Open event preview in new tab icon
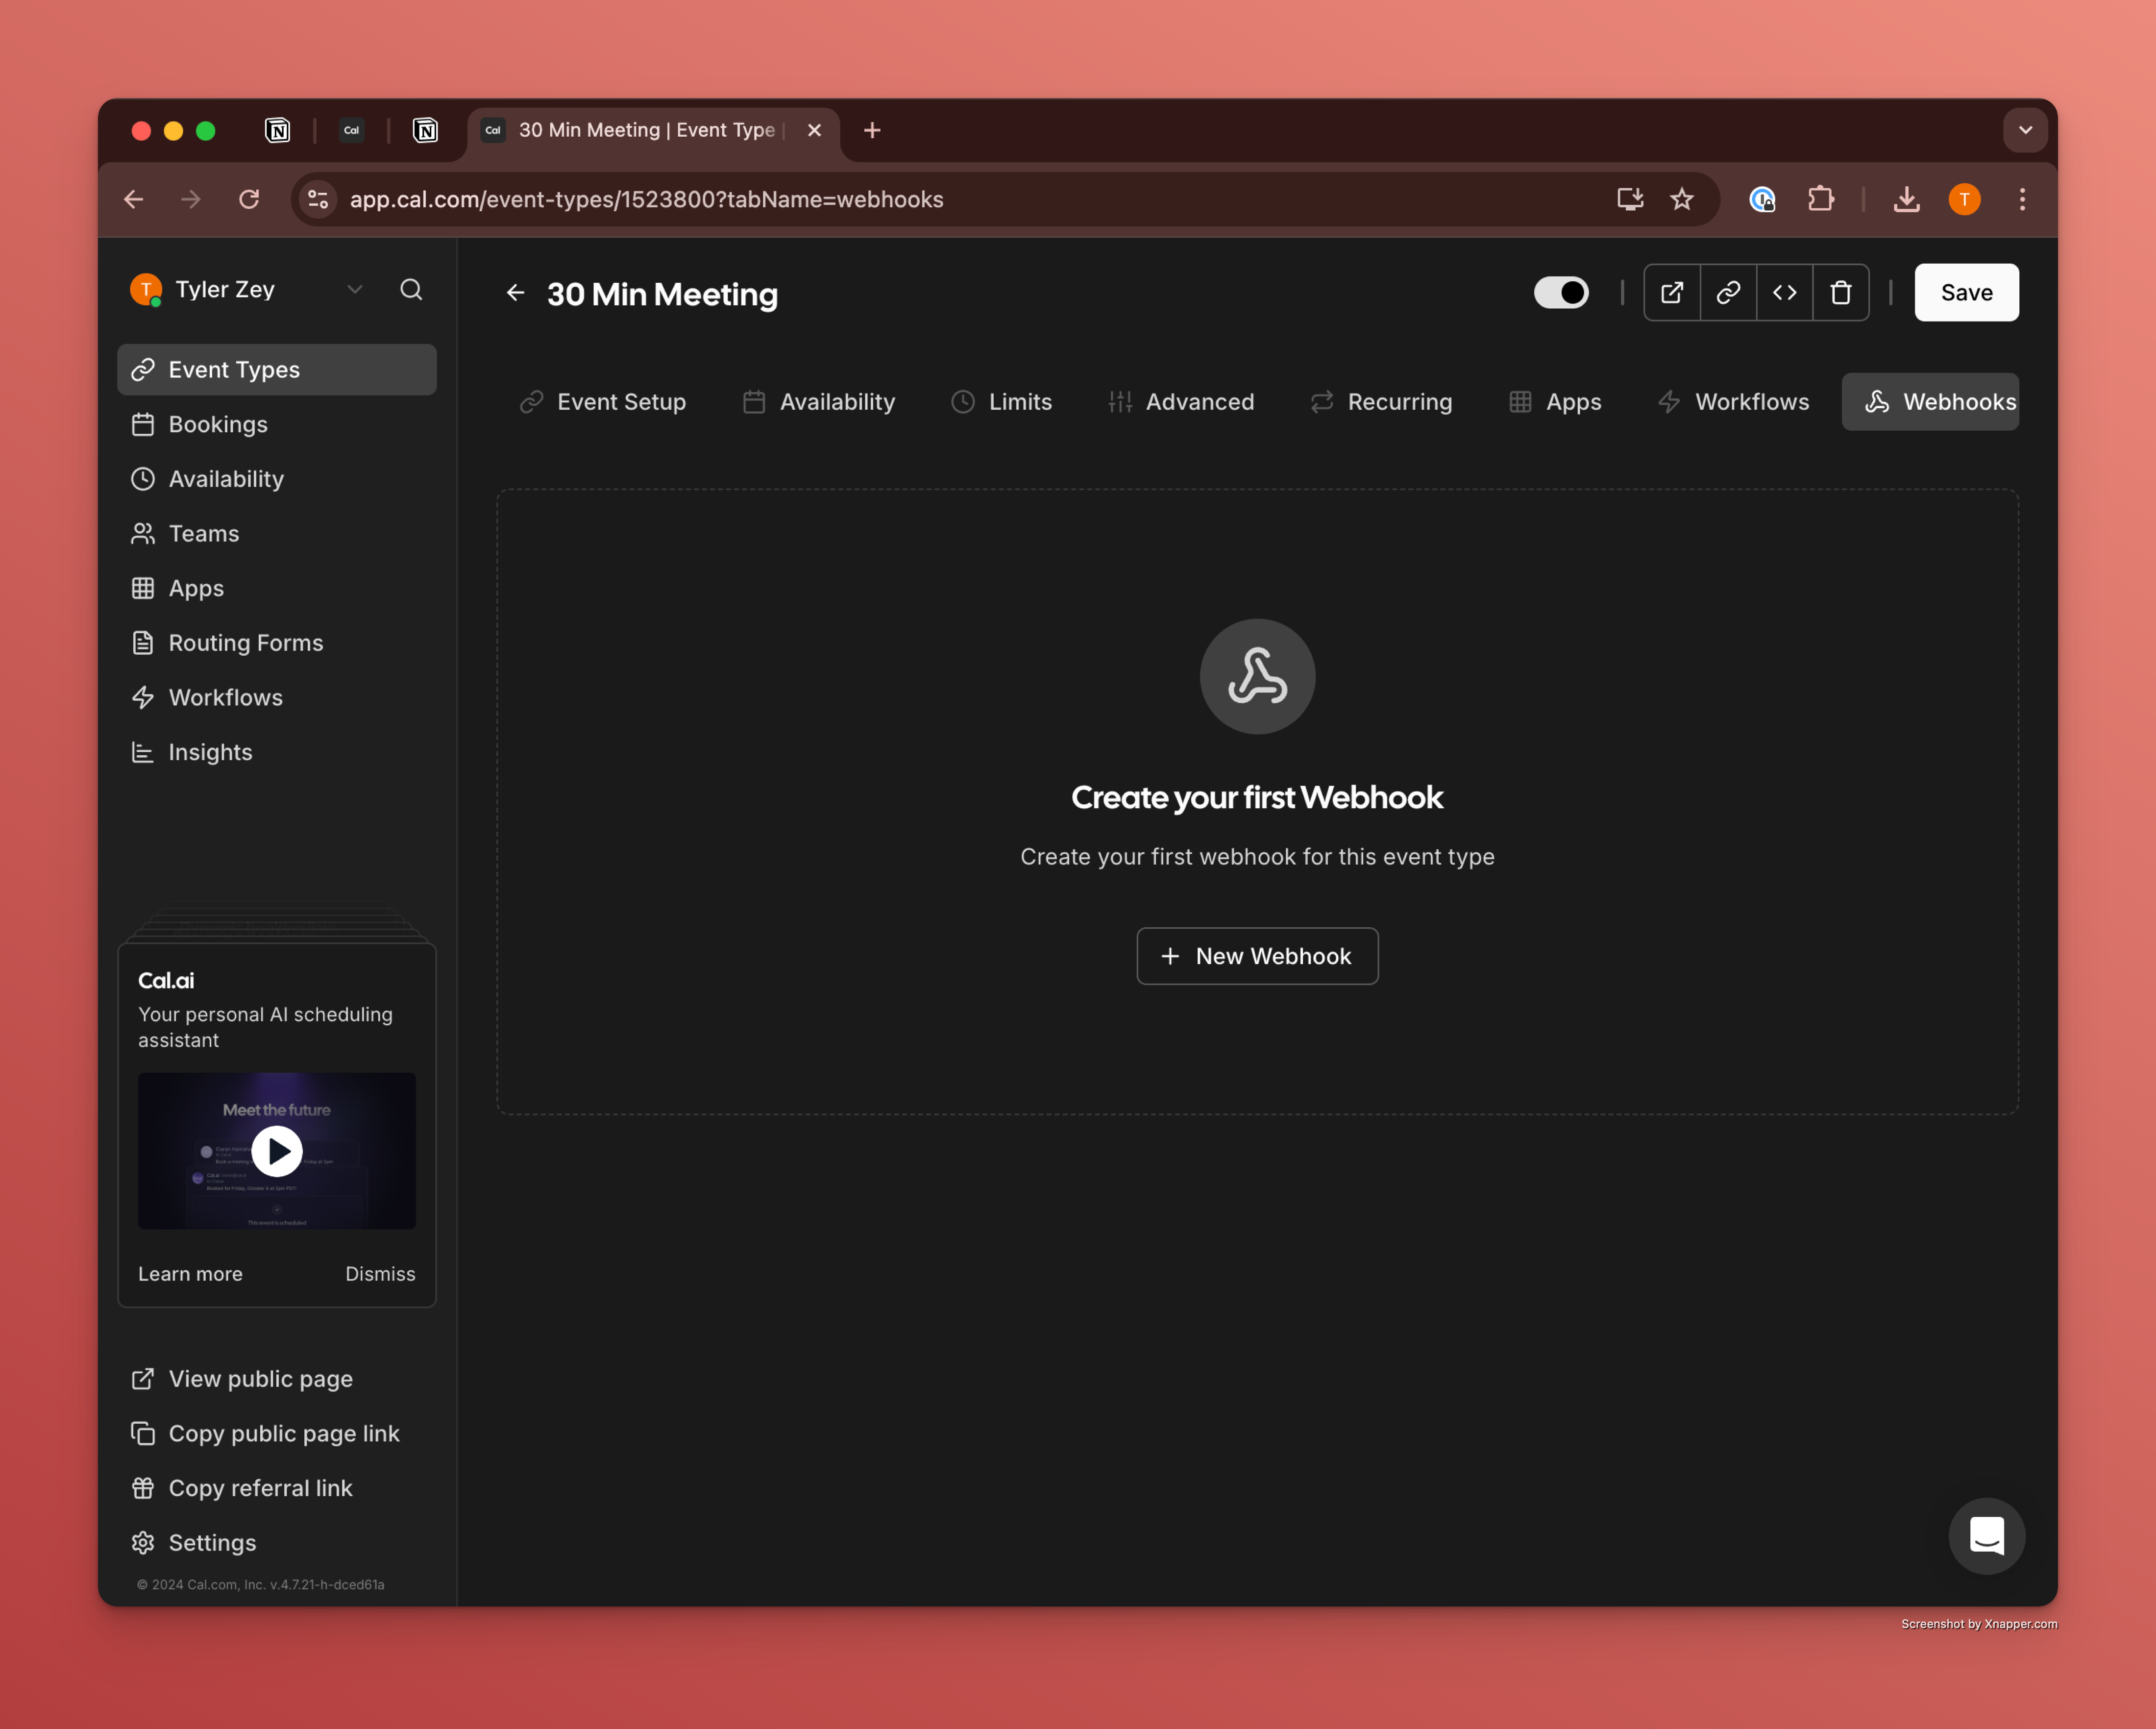2156x1729 pixels. pos(1671,292)
